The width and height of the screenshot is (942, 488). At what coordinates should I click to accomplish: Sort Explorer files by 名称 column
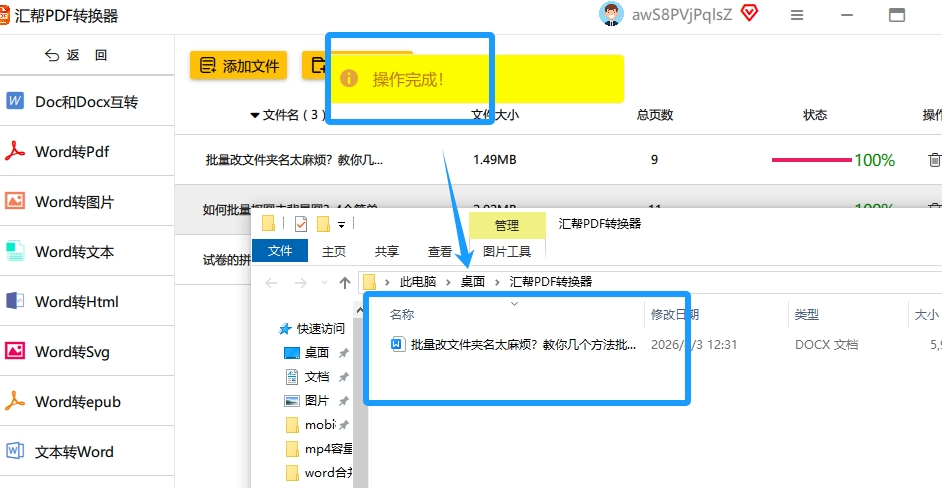coord(402,314)
